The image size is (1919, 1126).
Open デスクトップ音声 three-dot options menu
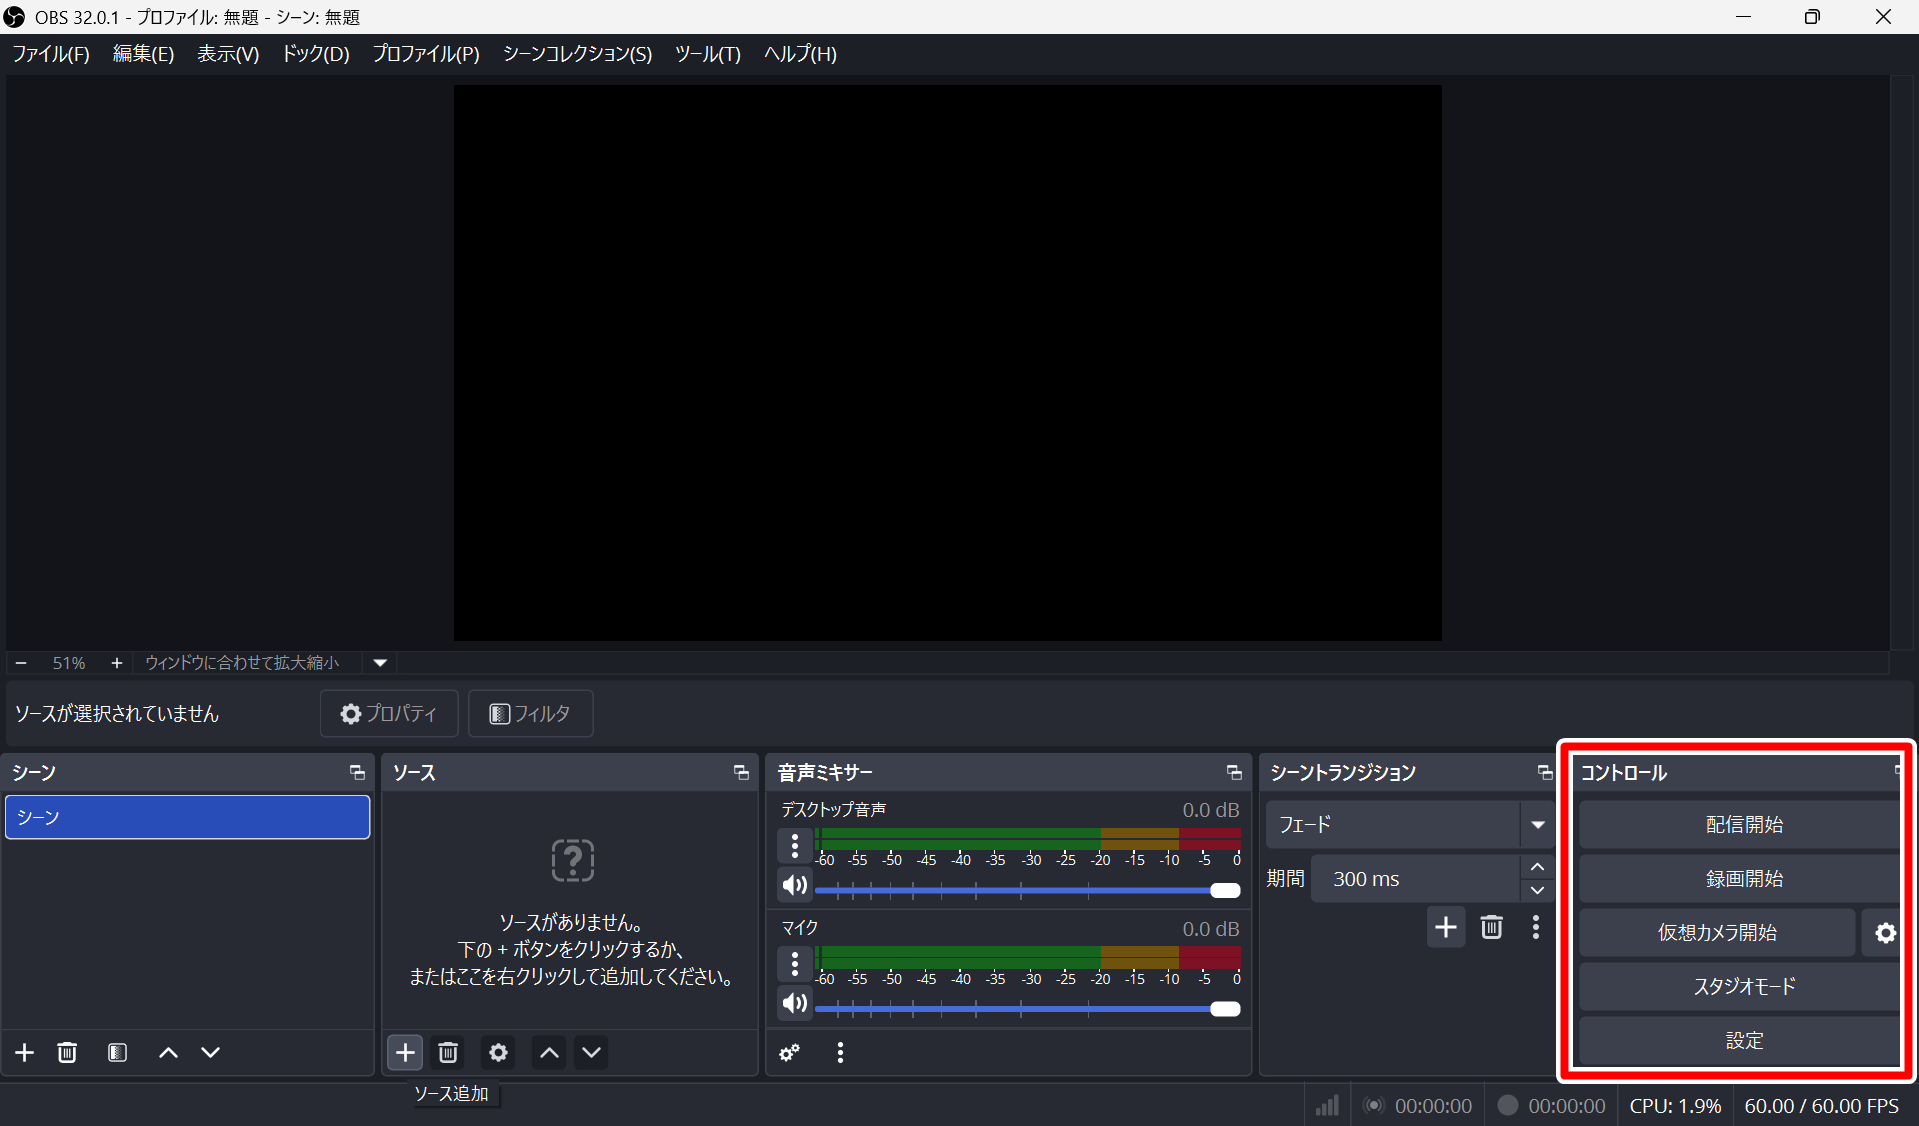tap(795, 846)
